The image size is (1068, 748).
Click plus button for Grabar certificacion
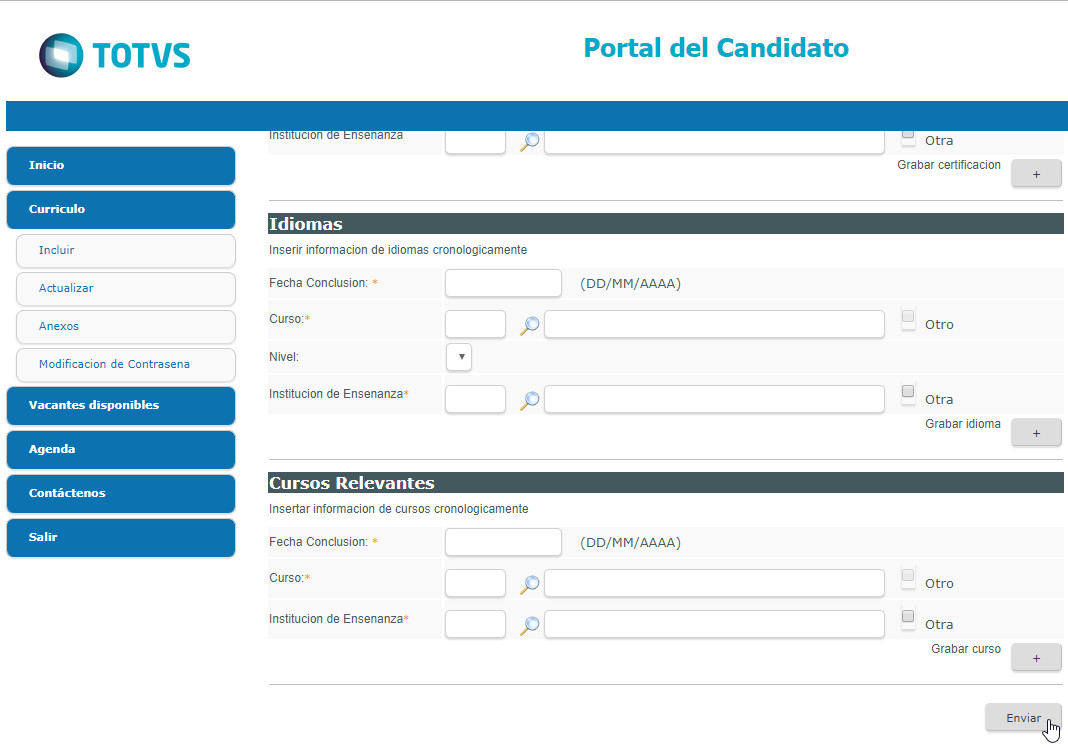1036,174
